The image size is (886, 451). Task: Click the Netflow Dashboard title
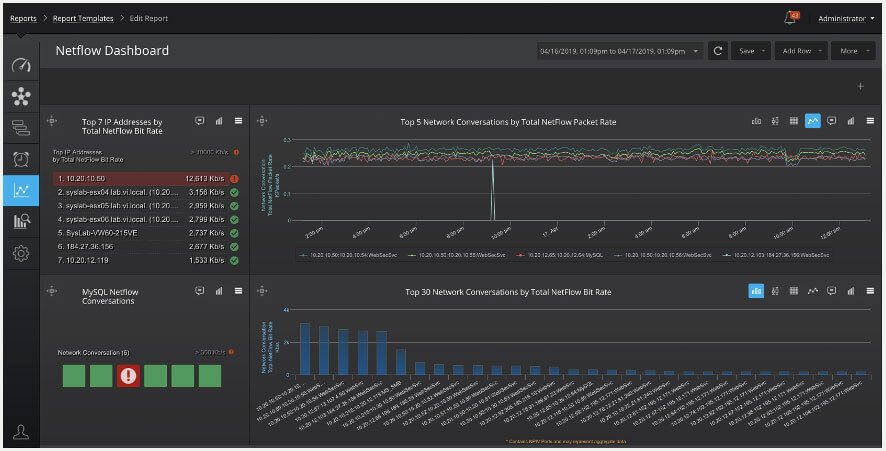pos(112,51)
